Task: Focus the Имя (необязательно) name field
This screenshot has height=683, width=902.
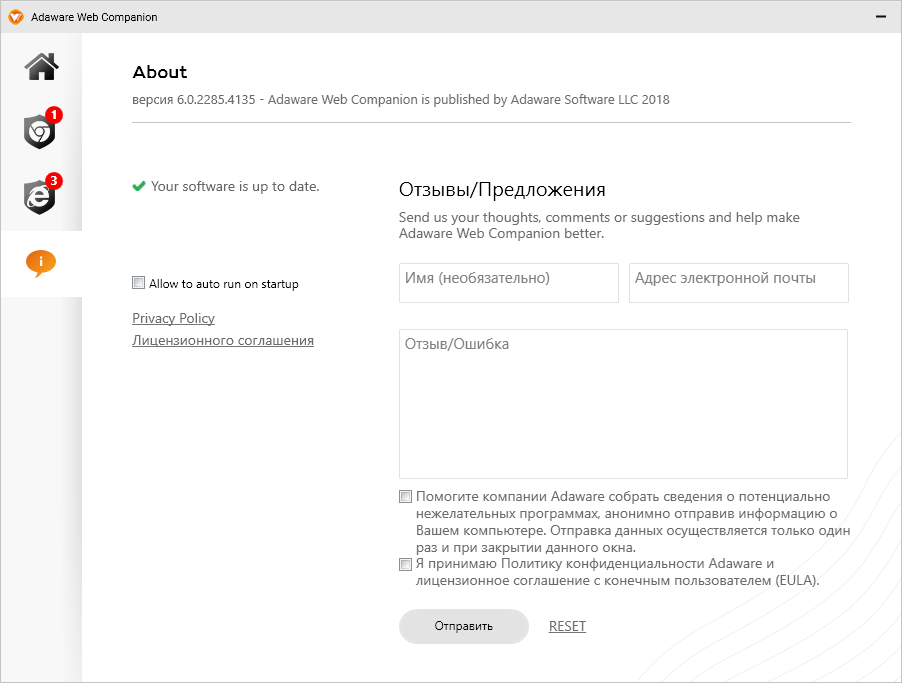Action: 508,282
